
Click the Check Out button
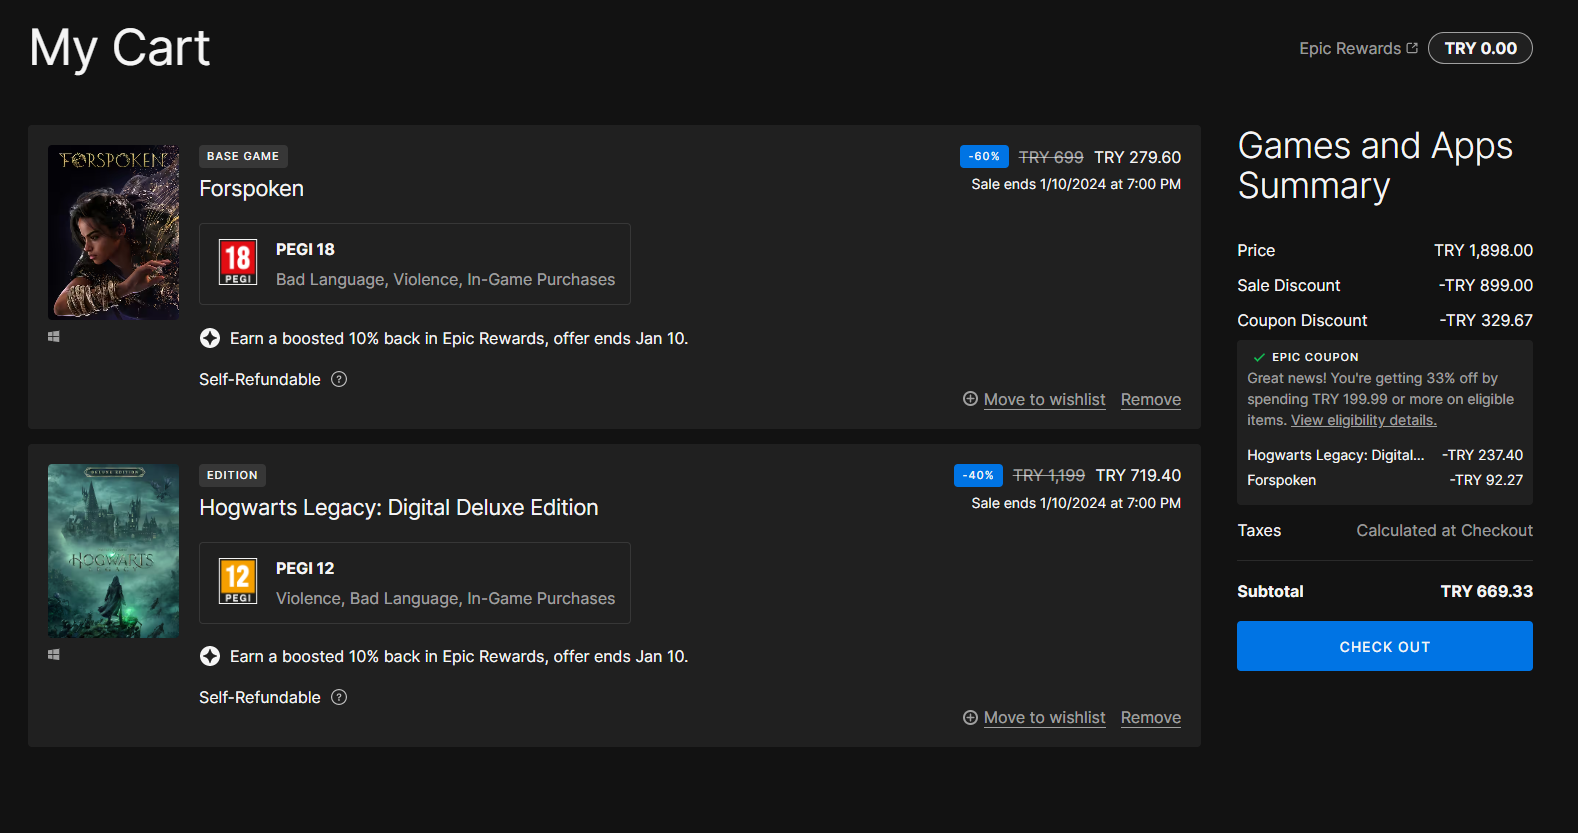(x=1385, y=646)
